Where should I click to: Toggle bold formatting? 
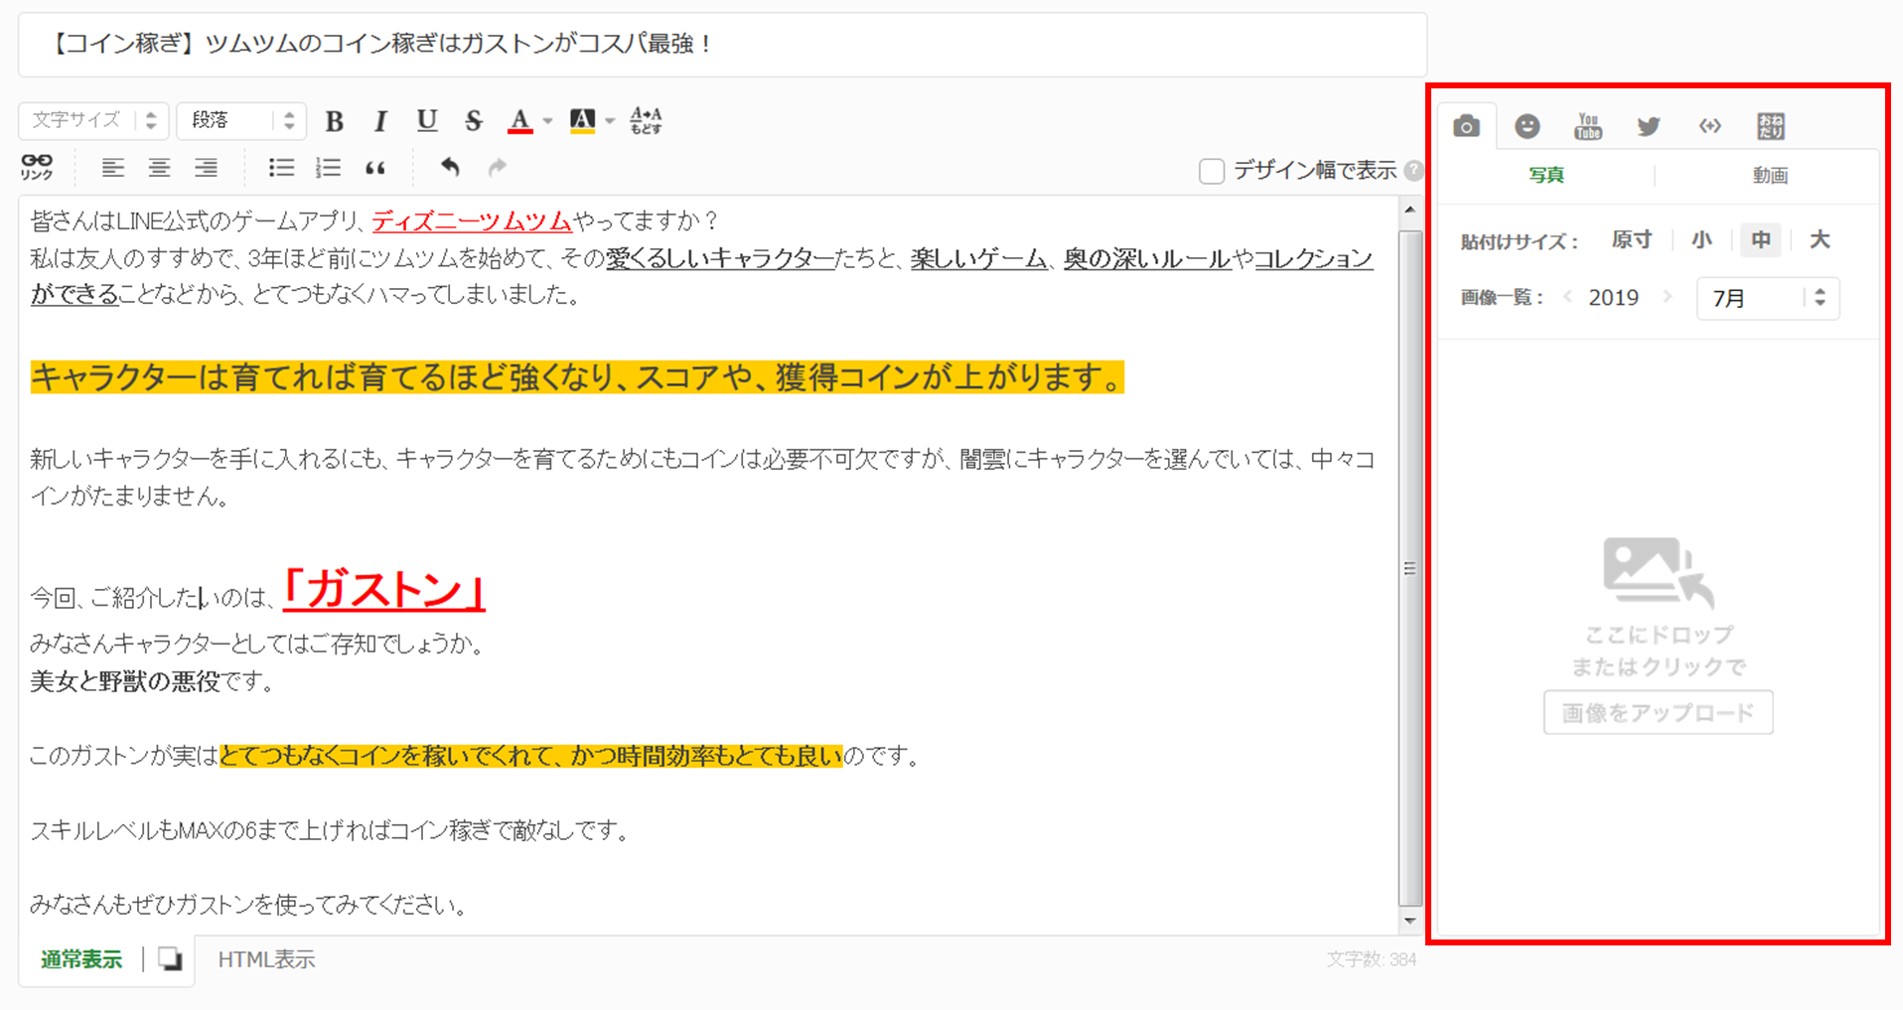point(335,121)
